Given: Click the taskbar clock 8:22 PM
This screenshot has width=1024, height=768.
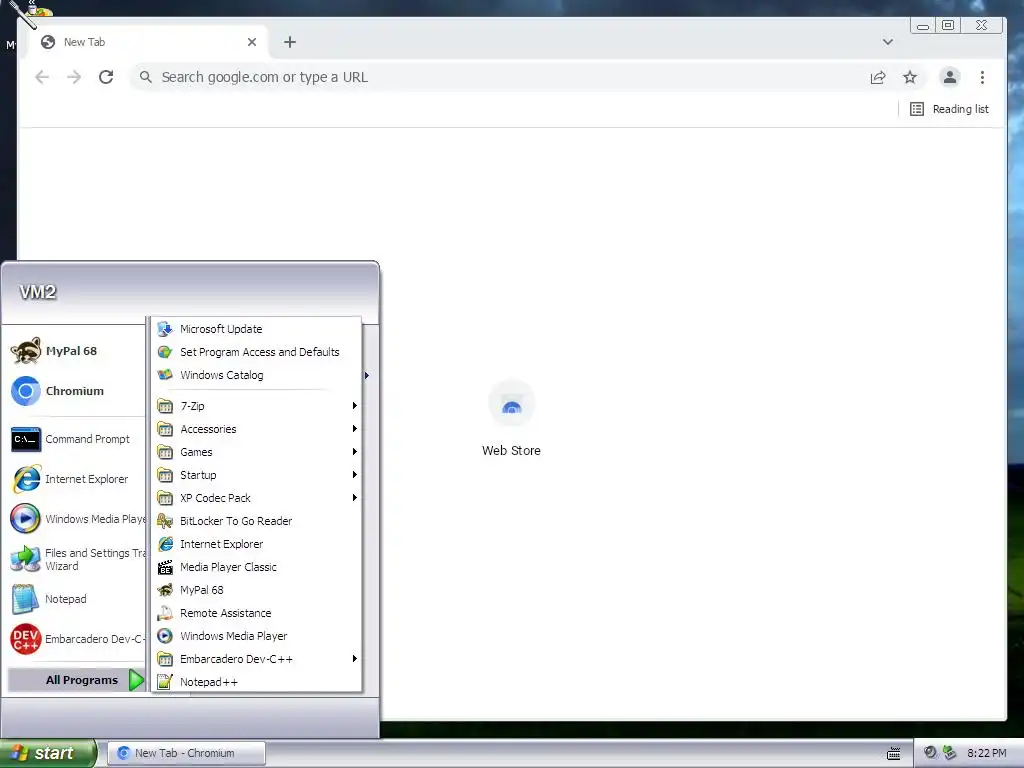Looking at the screenshot, I should 987,753.
